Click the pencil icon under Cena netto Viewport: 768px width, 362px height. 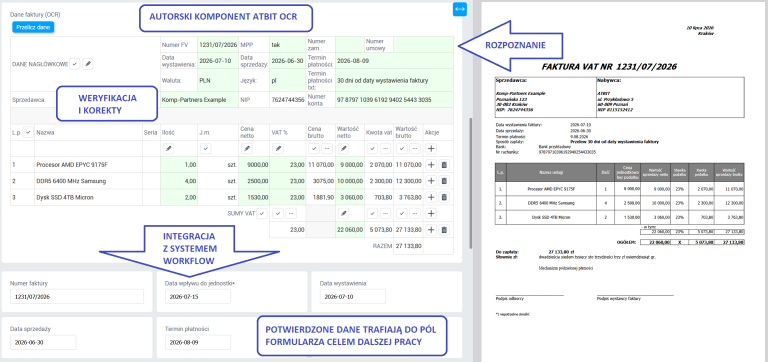(x=247, y=148)
